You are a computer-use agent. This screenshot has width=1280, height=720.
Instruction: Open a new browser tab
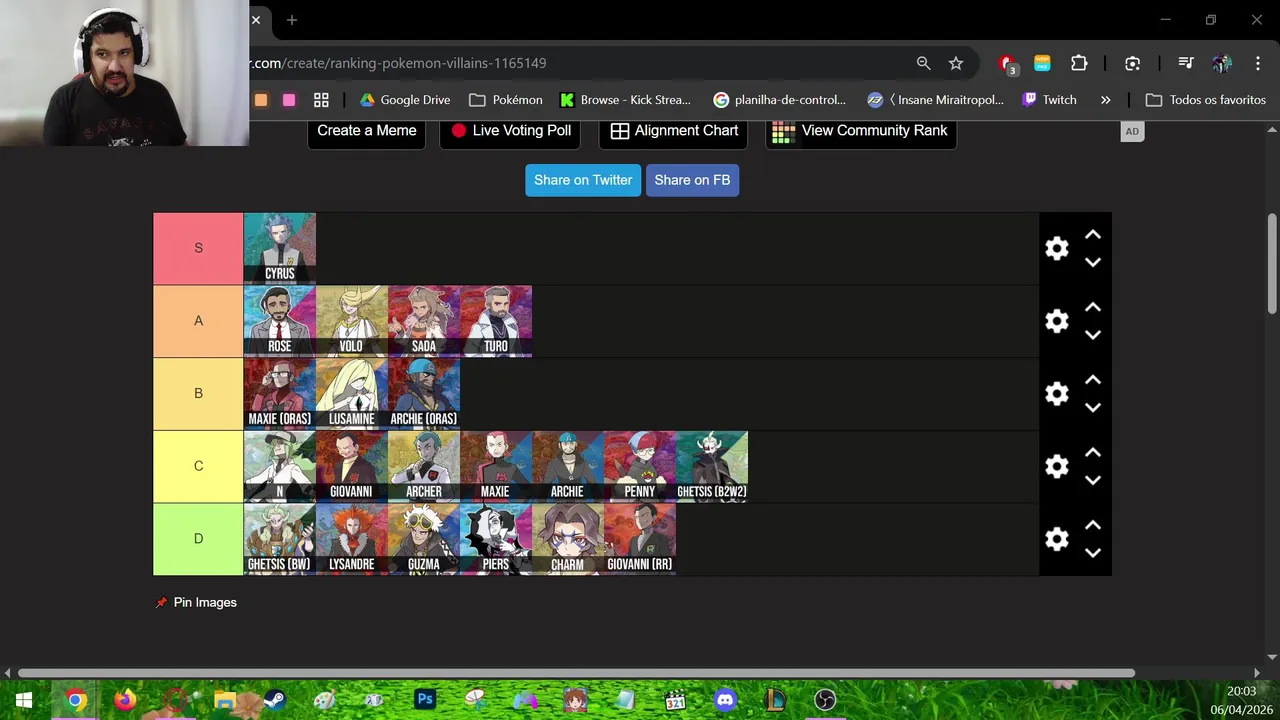[292, 20]
